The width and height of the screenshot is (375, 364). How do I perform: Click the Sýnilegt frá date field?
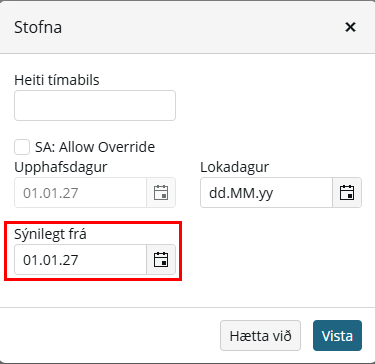(80, 260)
